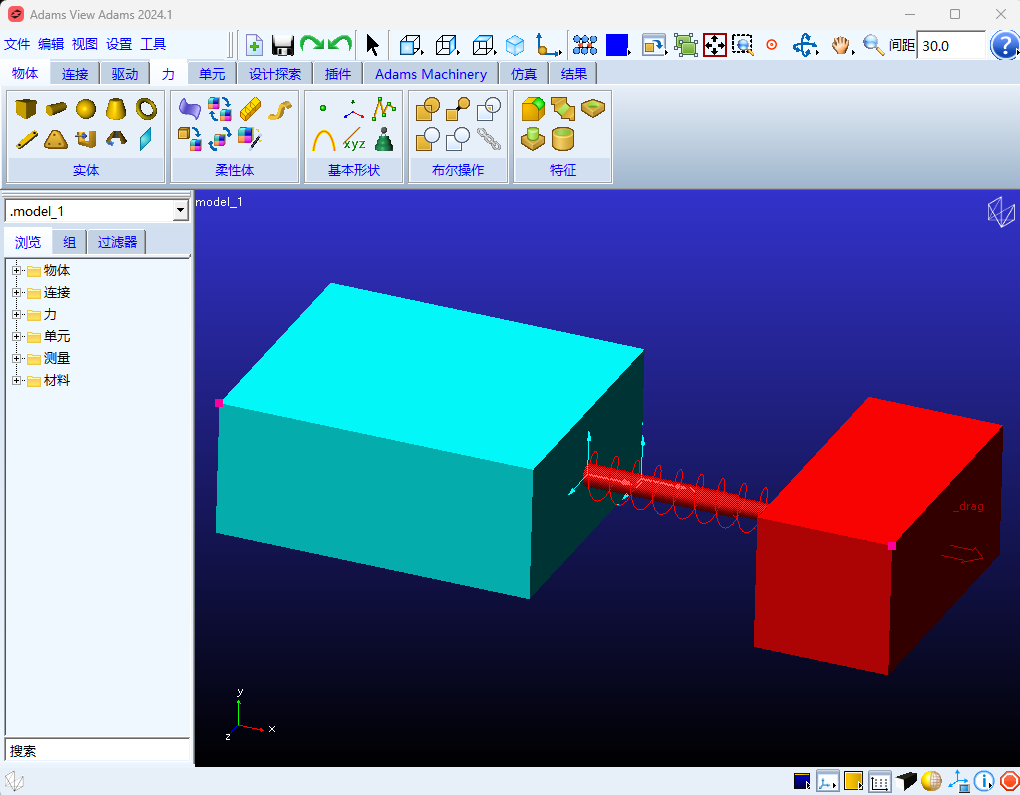Screen dimensions: 1020x795
Task: Select the Polyline construction tool
Action: [x=384, y=109]
